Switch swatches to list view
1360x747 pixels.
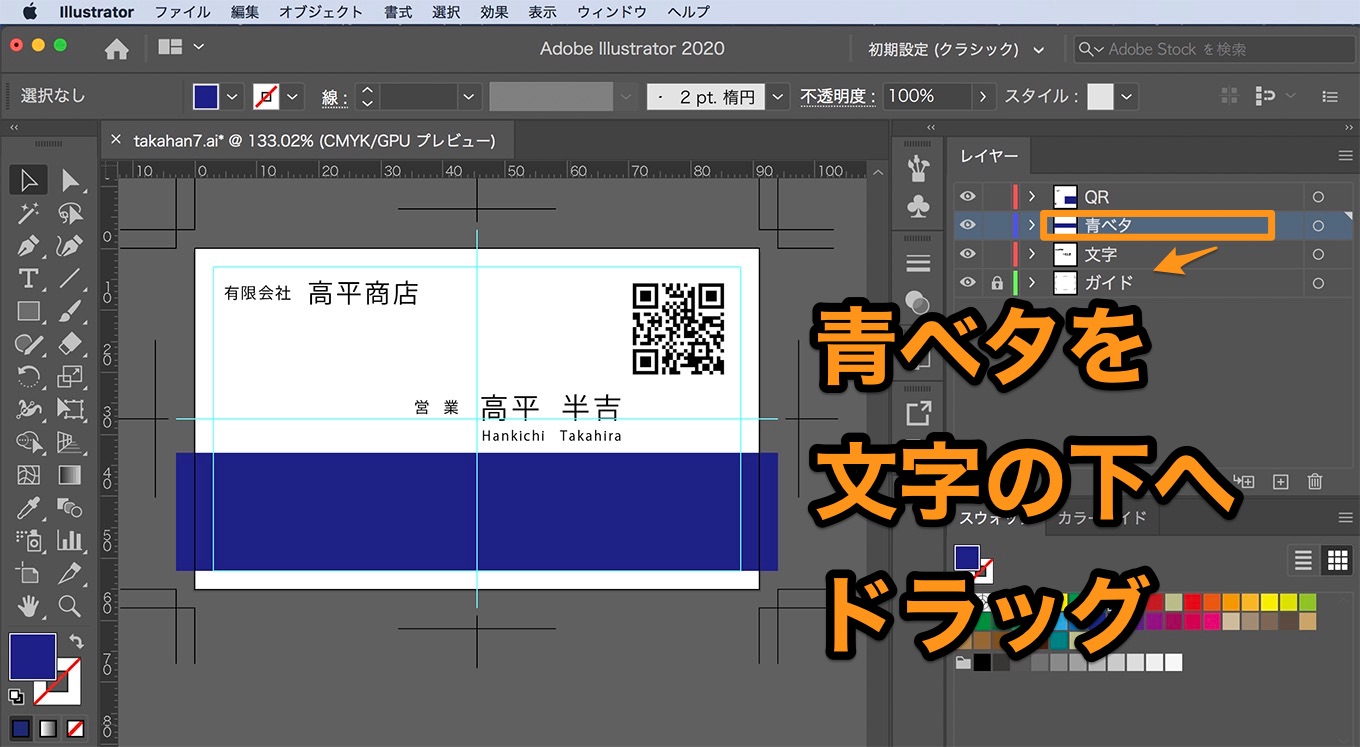pos(1303,560)
